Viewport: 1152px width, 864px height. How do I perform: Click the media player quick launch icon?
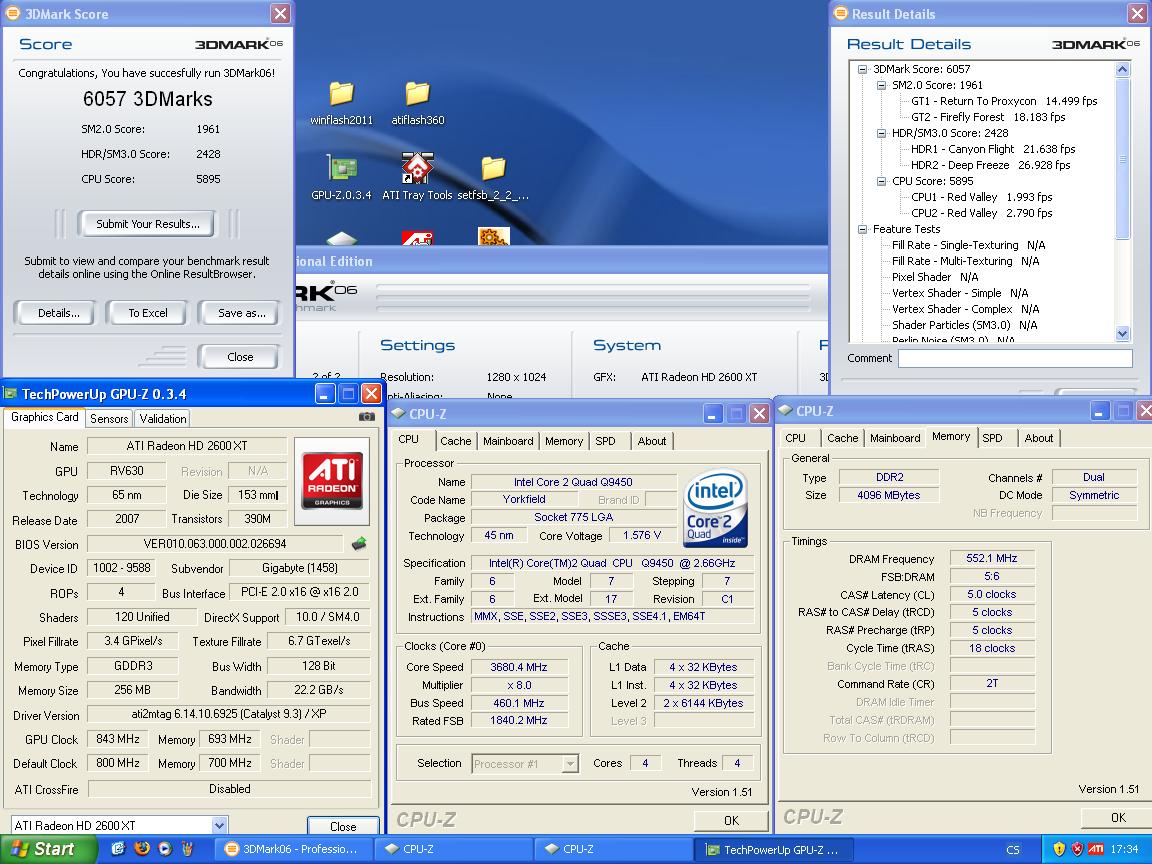pos(165,849)
